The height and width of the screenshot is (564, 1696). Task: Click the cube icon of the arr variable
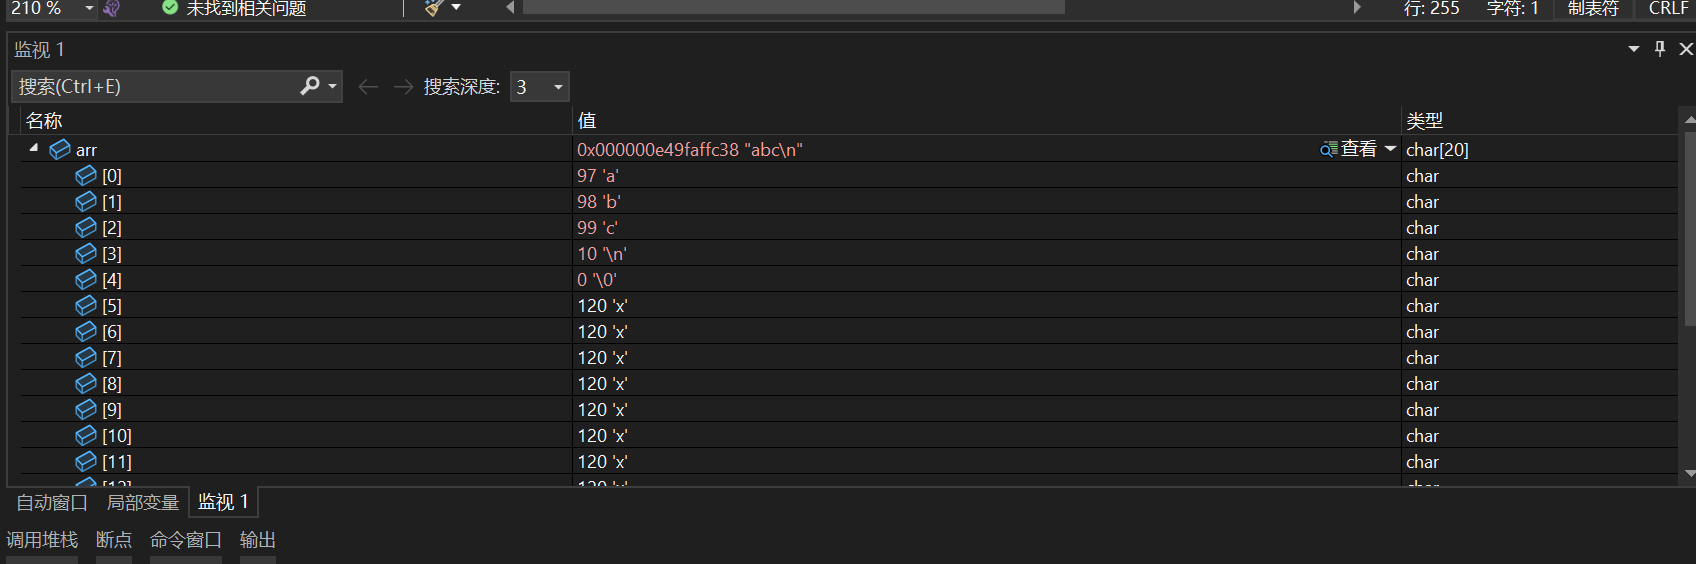pos(60,149)
